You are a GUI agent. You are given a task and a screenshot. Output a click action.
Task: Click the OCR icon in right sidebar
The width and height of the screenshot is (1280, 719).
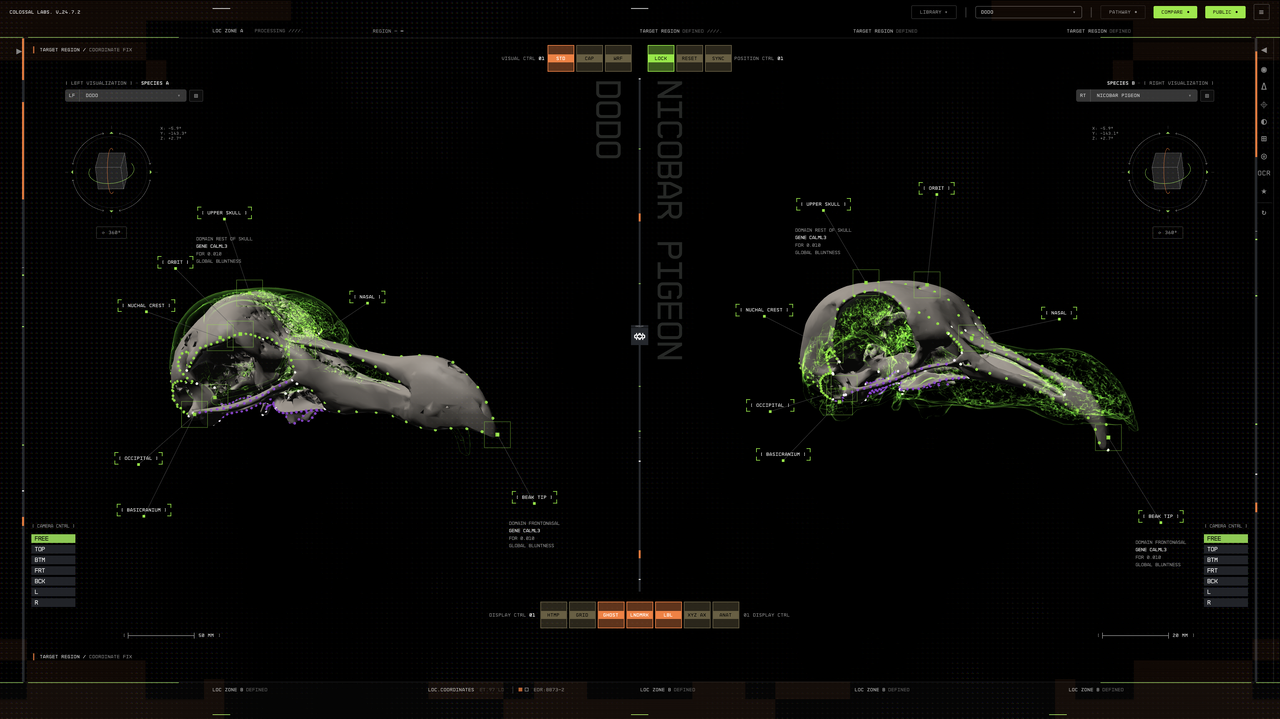(1264, 173)
